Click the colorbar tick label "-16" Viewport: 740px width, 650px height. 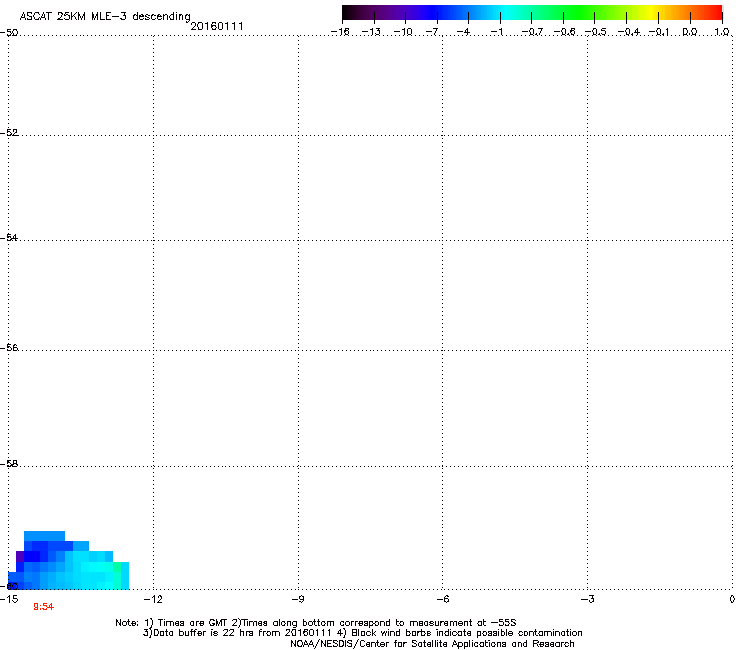click(340, 32)
